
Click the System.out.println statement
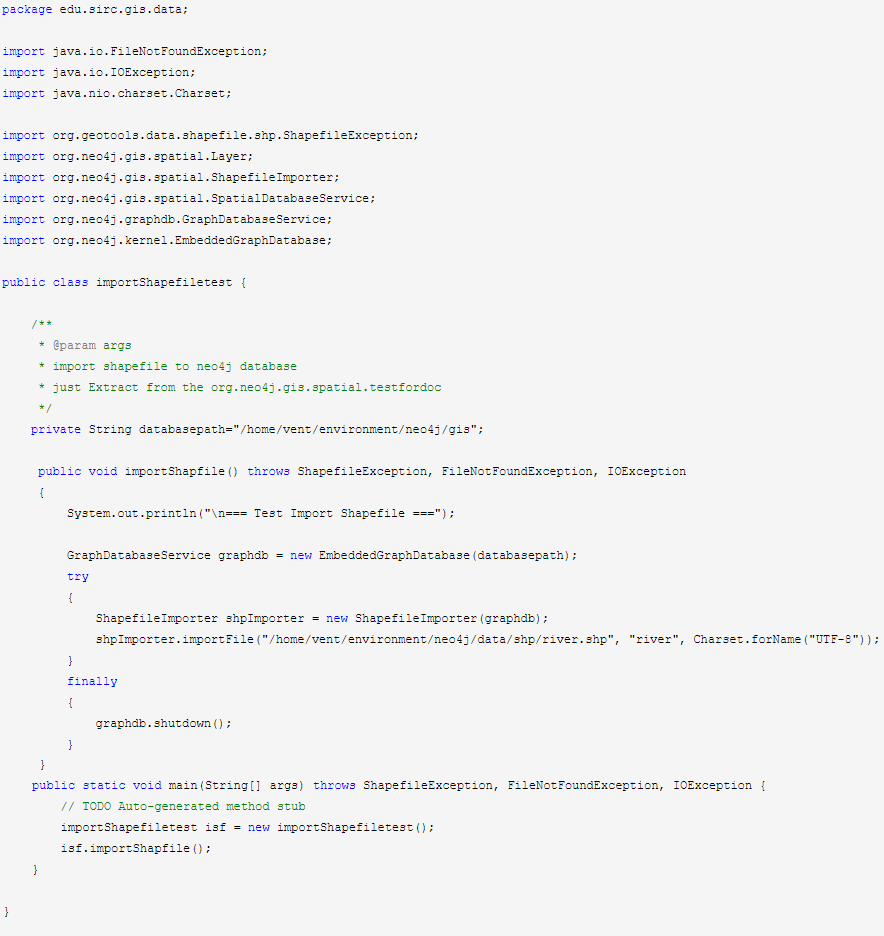coord(261,513)
